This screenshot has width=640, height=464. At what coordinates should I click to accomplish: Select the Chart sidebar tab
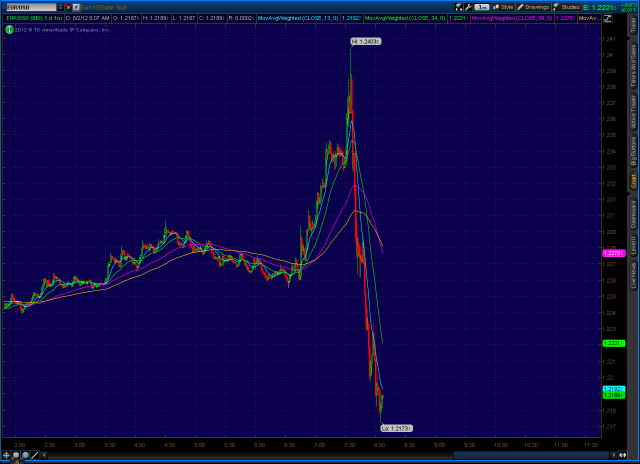pos(633,181)
